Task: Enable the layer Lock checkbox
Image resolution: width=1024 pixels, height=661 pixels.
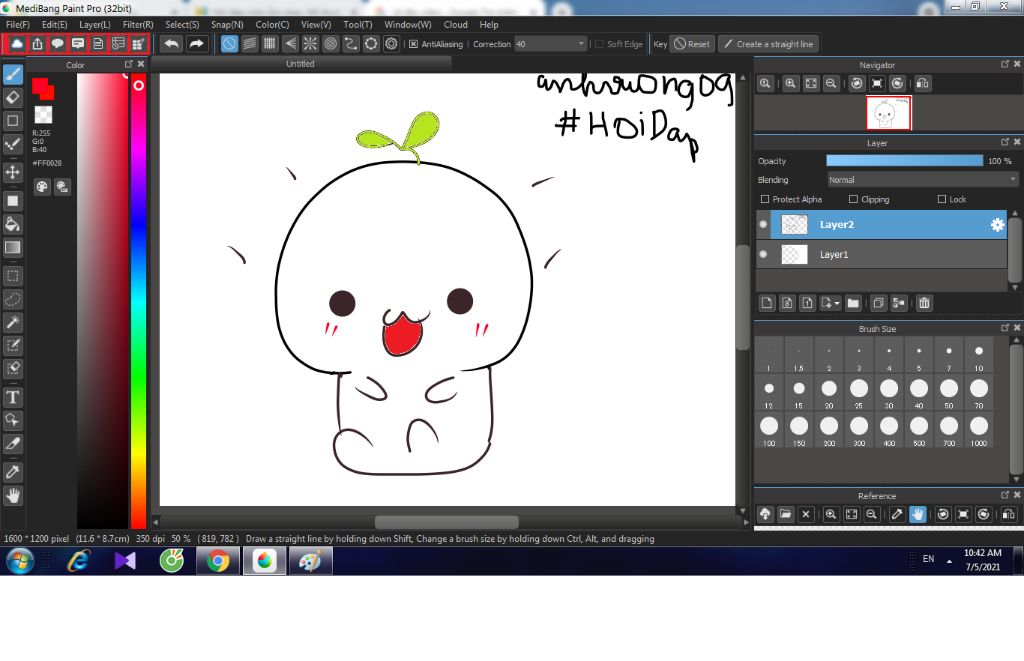Action: (x=942, y=199)
